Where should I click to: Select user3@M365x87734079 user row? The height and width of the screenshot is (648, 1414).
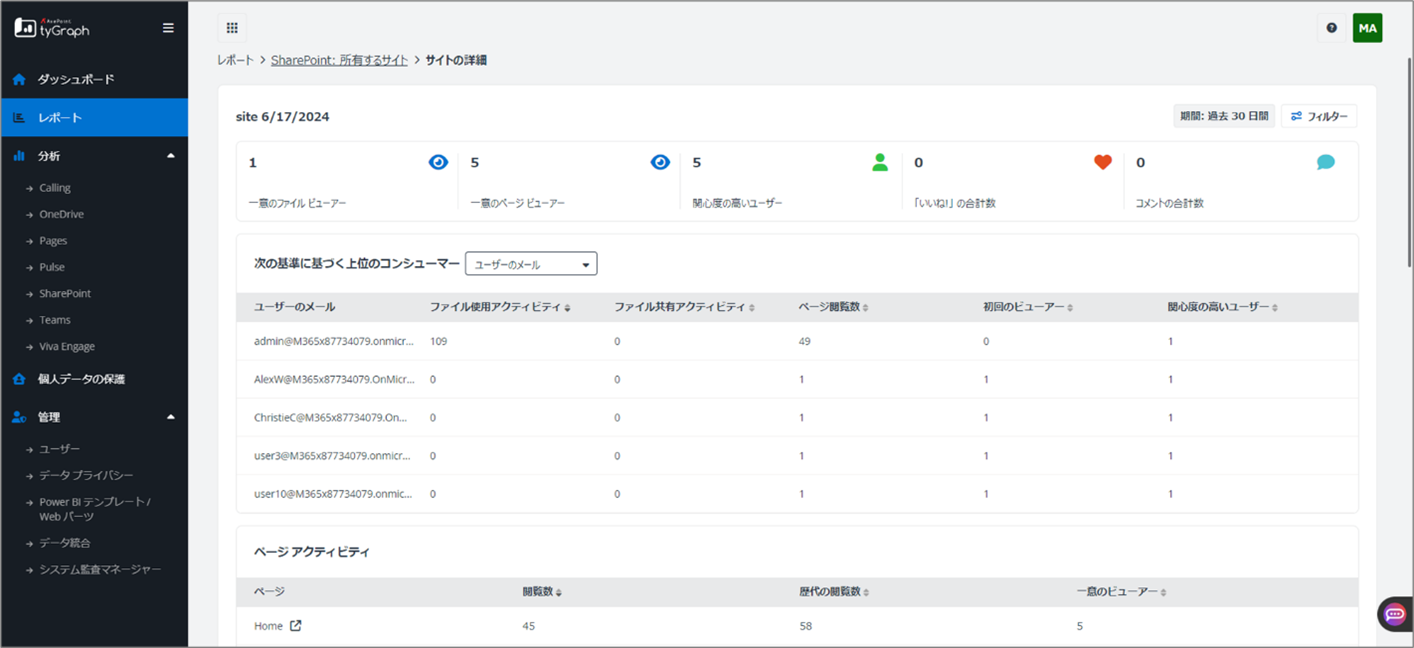point(797,456)
